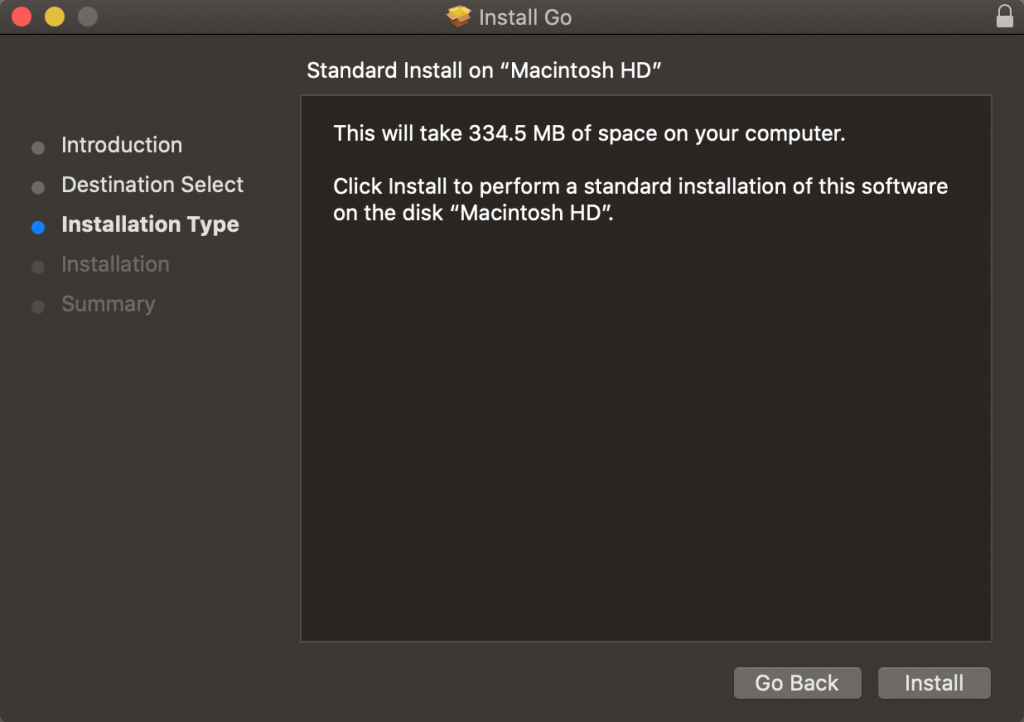Click the Install button
This screenshot has width=1024, height=722.
coord(934,683)
